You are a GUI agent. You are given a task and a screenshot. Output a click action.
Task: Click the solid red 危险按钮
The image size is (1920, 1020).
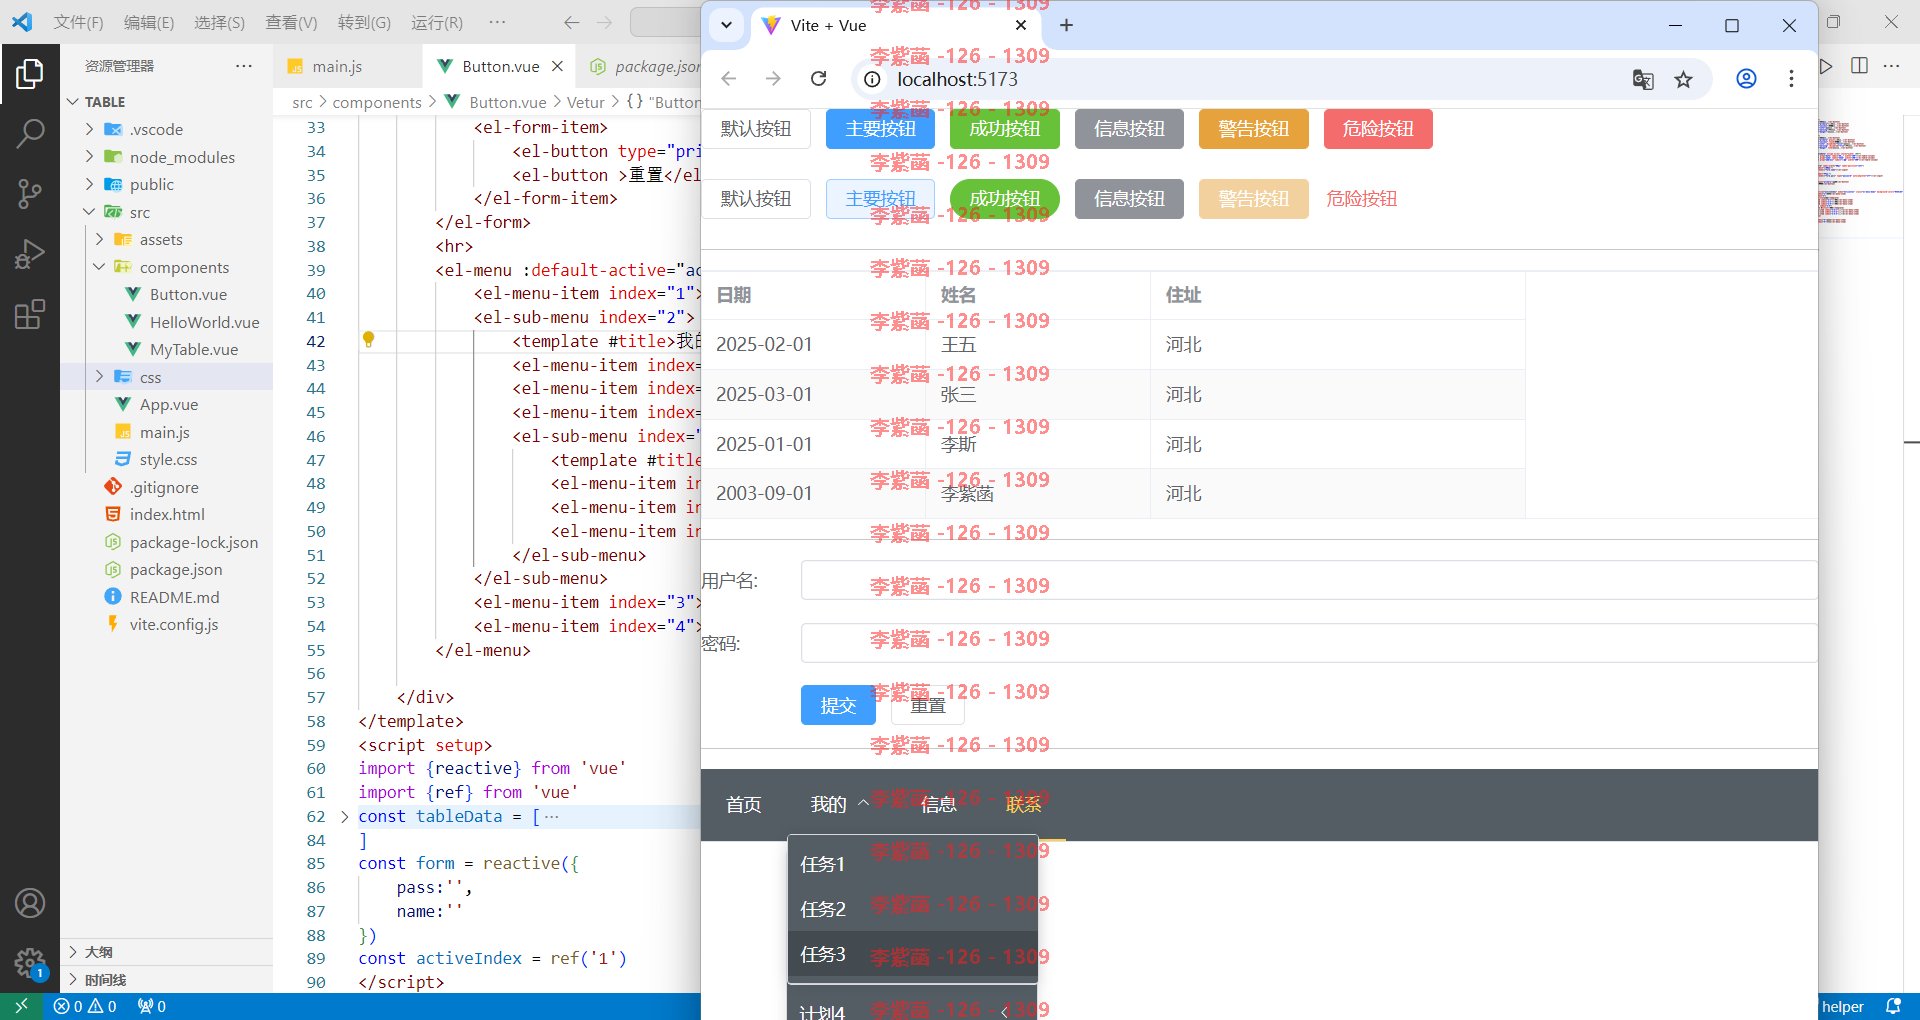click(1378, 129)
